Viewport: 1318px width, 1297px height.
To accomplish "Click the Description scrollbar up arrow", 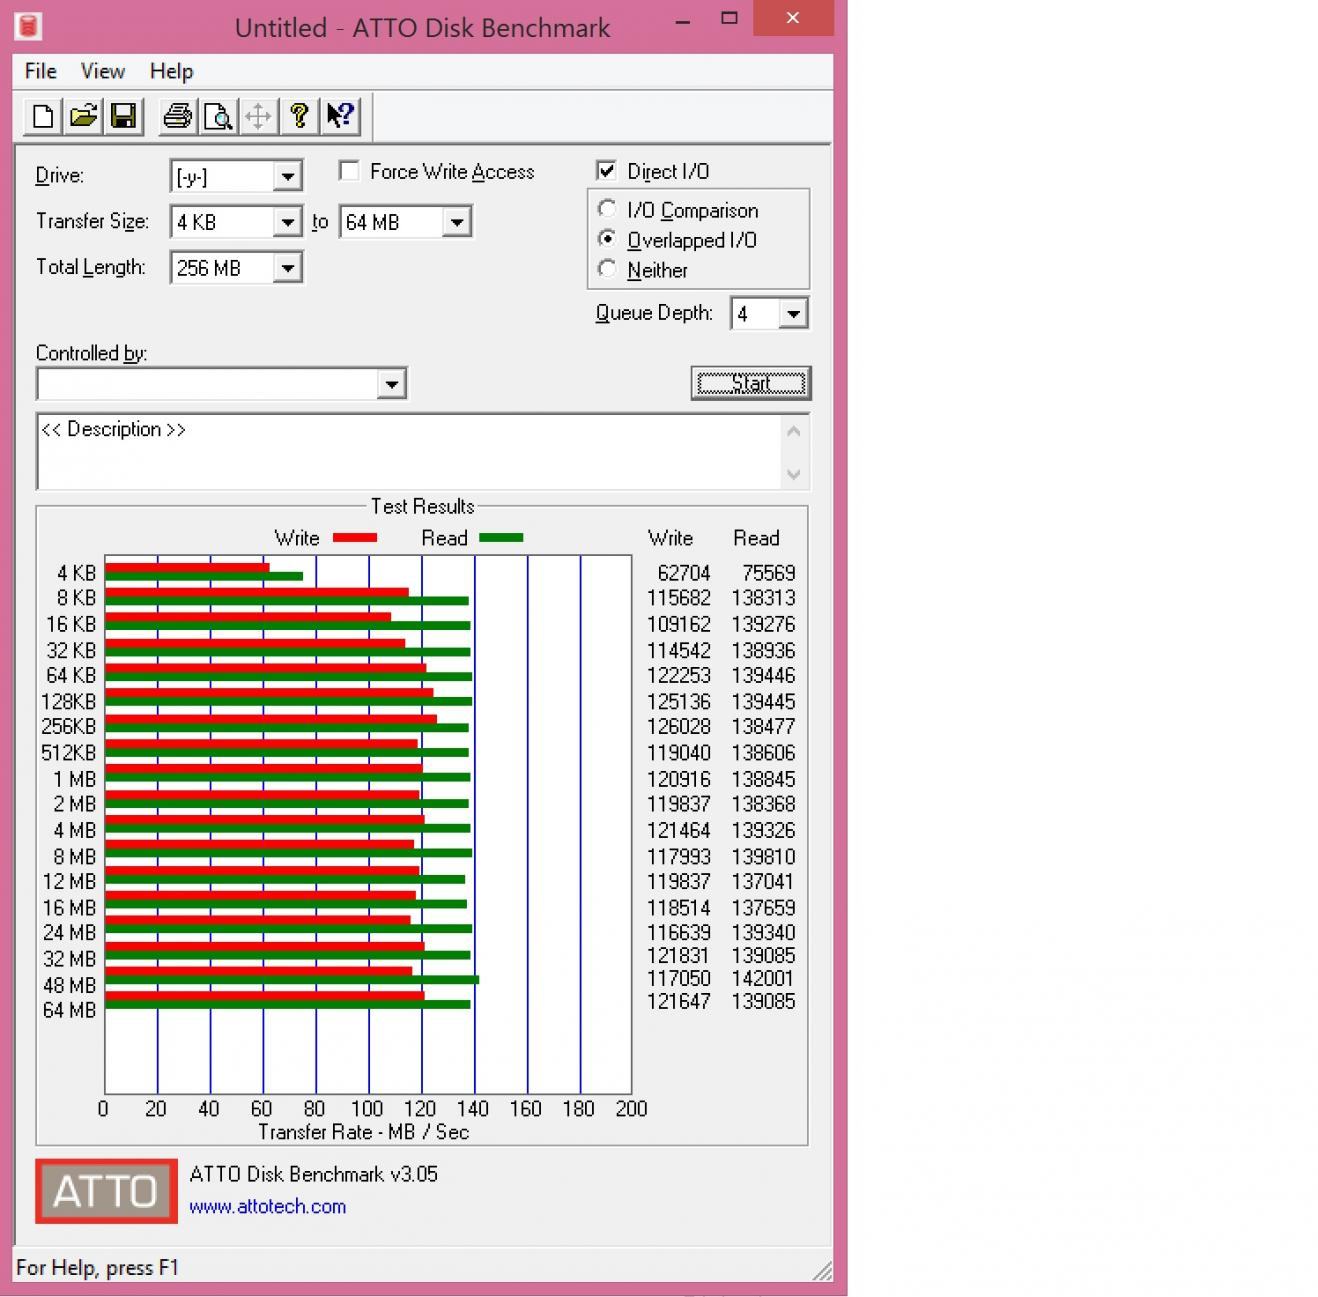I will point(793,432).
